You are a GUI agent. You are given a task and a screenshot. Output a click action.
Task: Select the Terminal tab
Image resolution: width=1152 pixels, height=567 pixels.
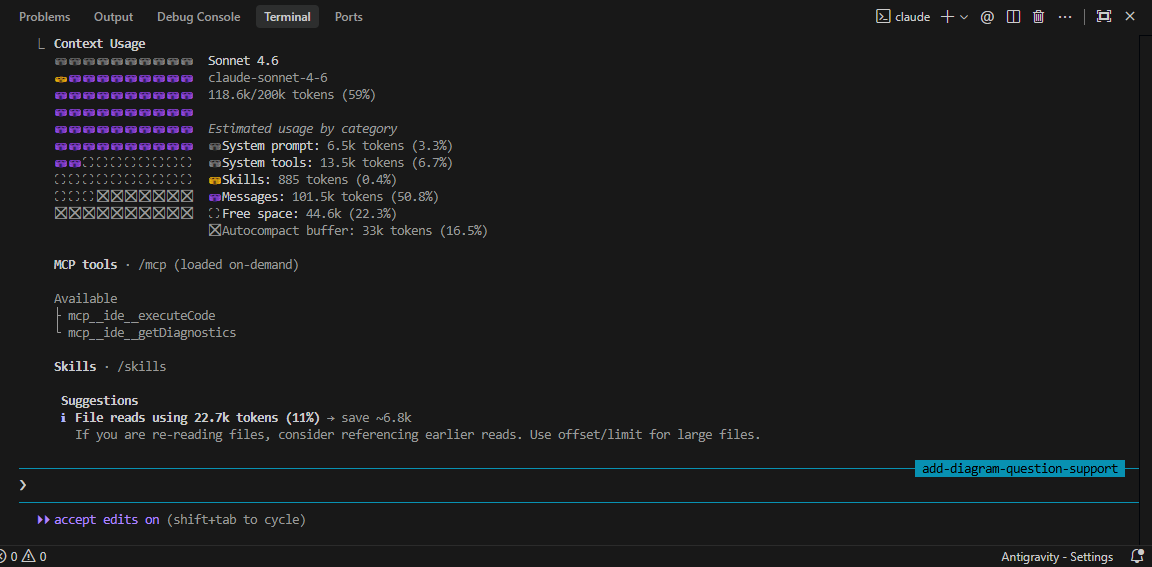(x=287, y=17)
